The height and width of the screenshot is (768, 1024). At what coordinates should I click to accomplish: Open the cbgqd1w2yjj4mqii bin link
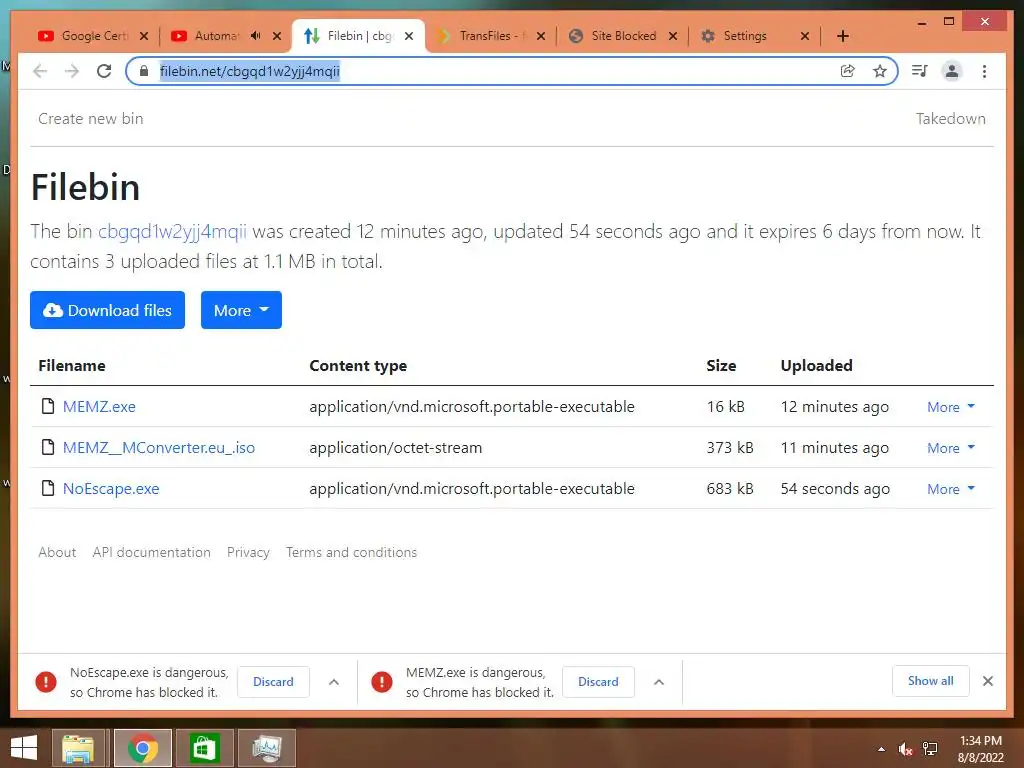coord(172,231)
